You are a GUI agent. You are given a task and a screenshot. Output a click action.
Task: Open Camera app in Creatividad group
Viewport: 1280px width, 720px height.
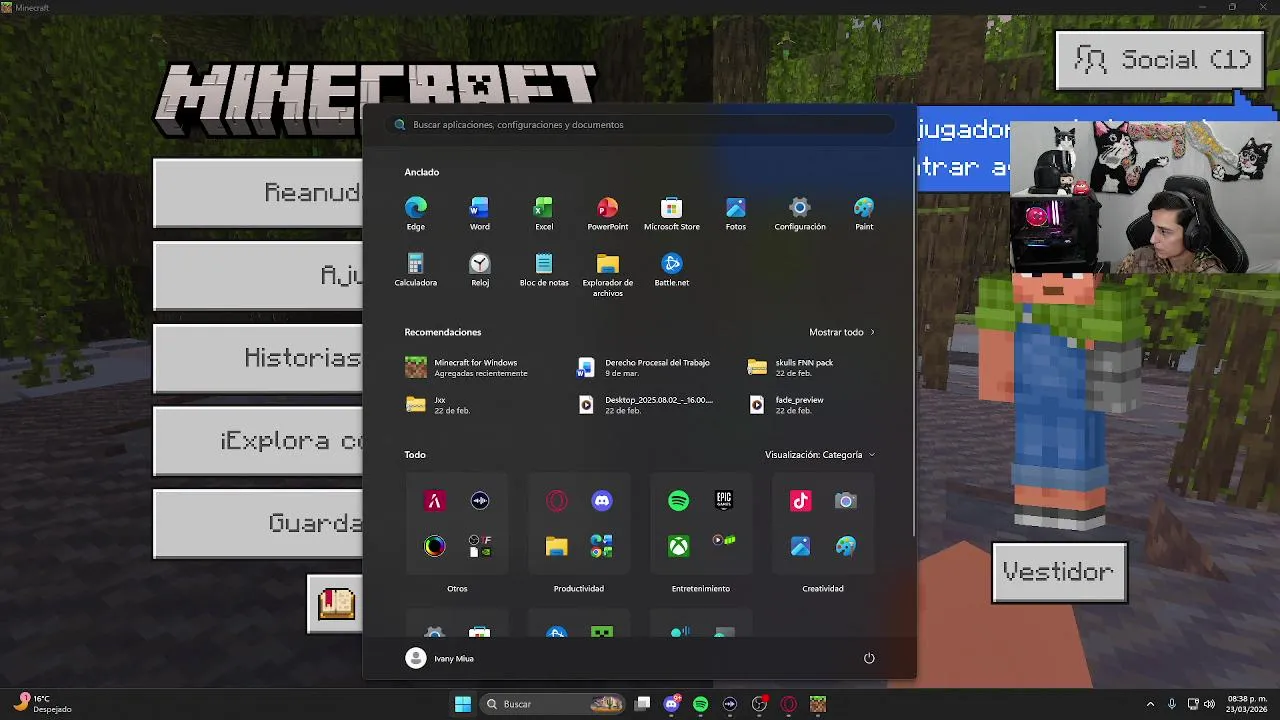846,501
